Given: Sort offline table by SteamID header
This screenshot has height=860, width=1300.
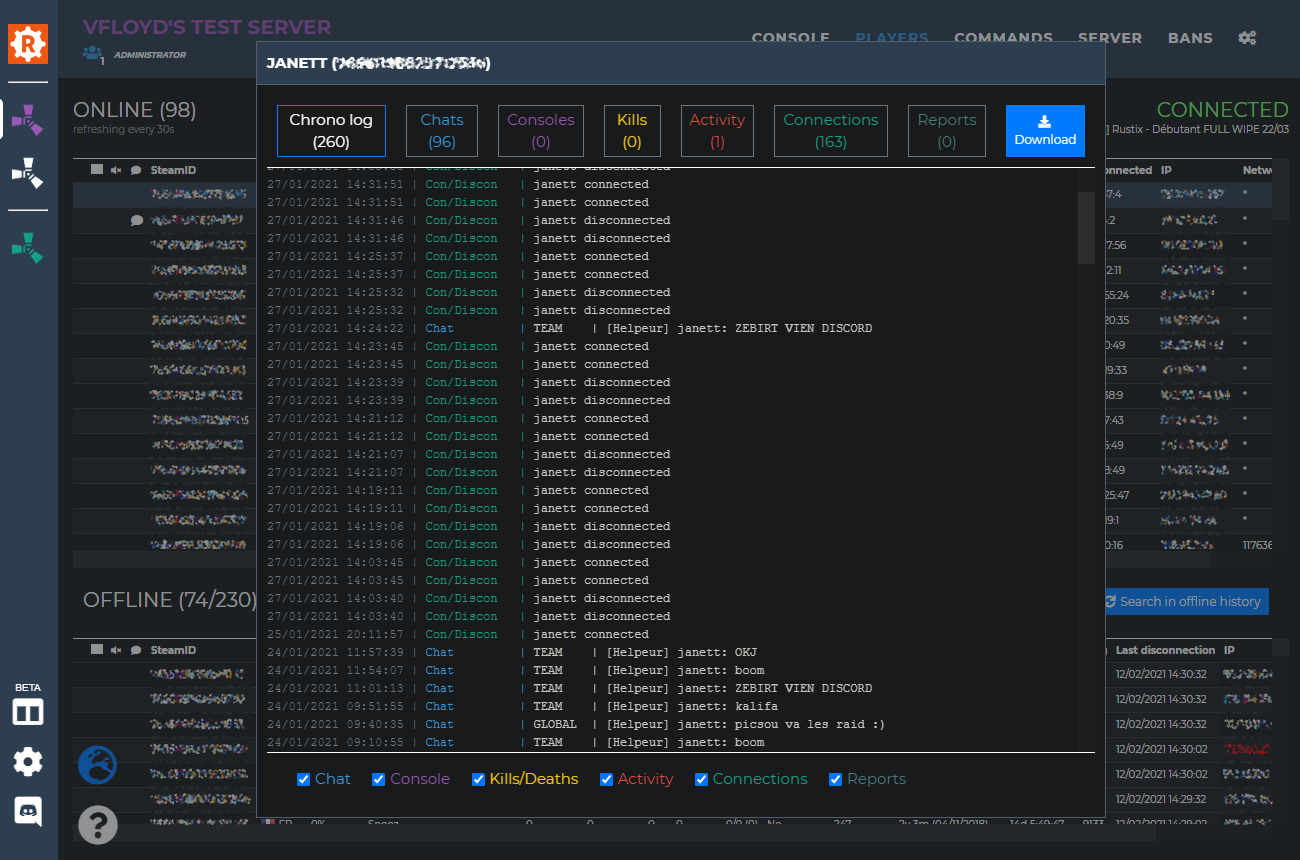Looking at the screenshot, I should pos(173,650).
